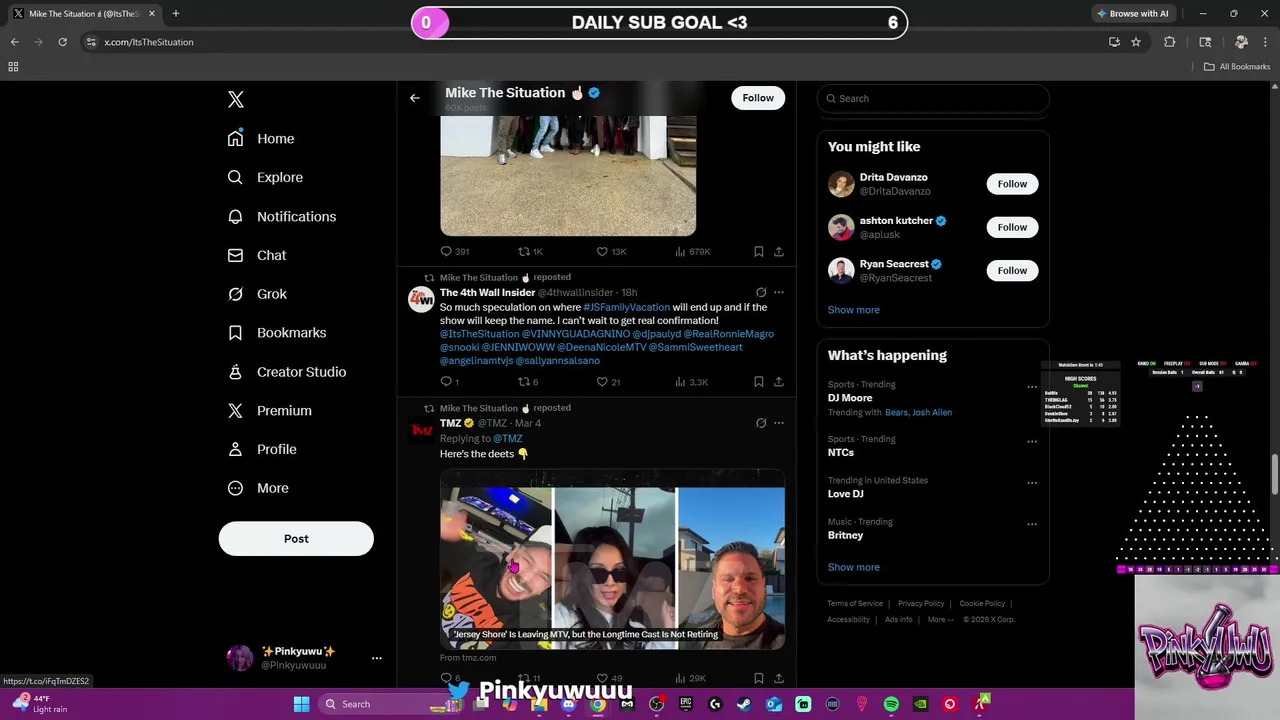
Task: Open Grok action on 4th Wall Insider post
Action: click(x=761, y=293)
